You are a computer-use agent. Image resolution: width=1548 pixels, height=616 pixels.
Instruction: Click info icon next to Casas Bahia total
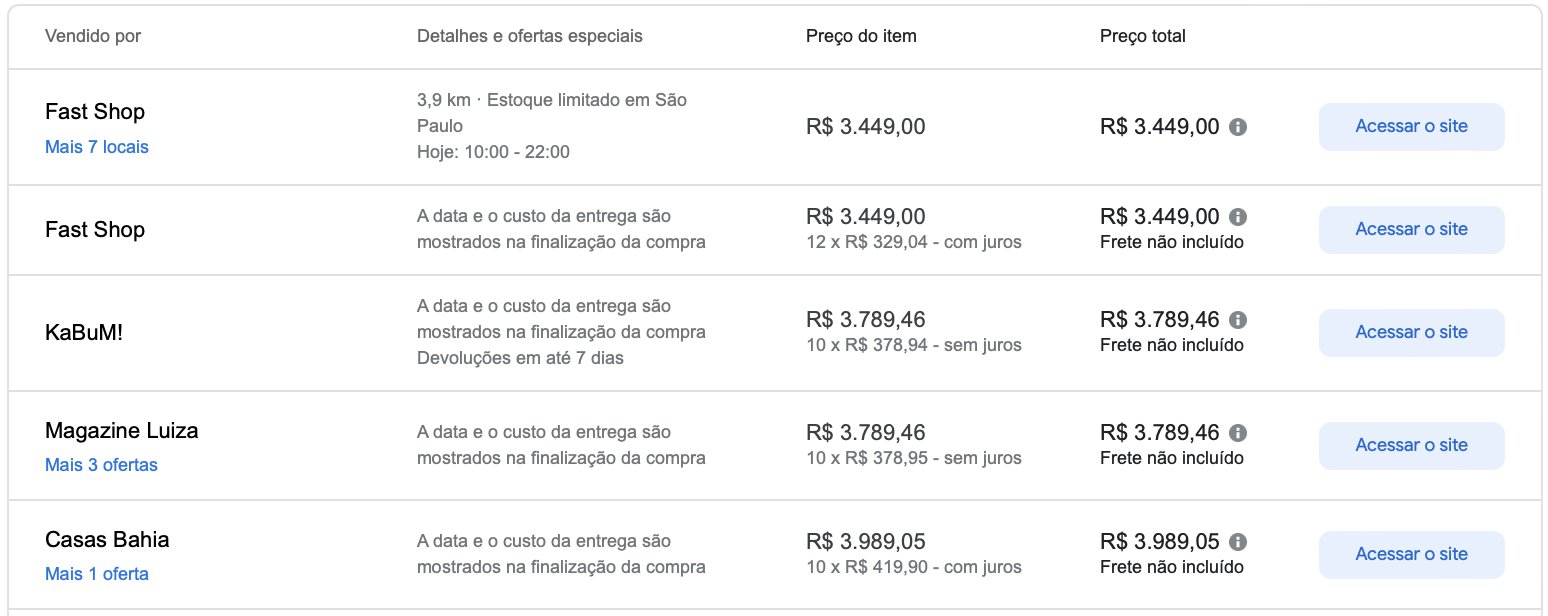[x=1238, y=542]
